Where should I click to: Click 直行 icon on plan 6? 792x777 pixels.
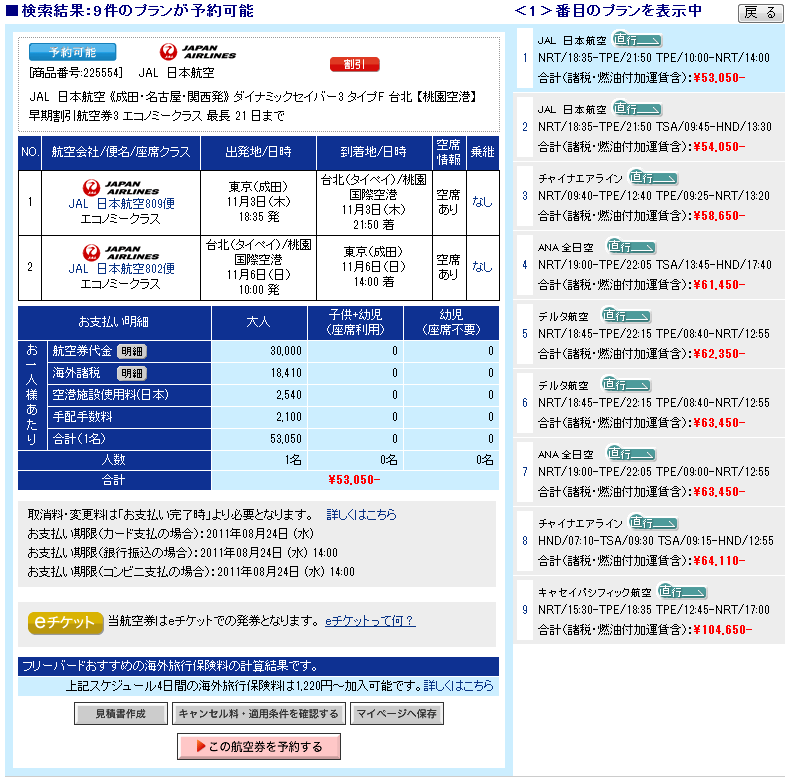(626, 385)
